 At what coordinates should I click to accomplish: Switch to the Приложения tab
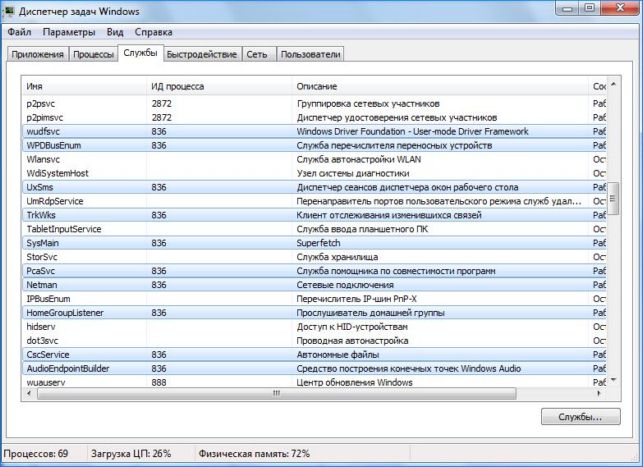pos(38,54)
